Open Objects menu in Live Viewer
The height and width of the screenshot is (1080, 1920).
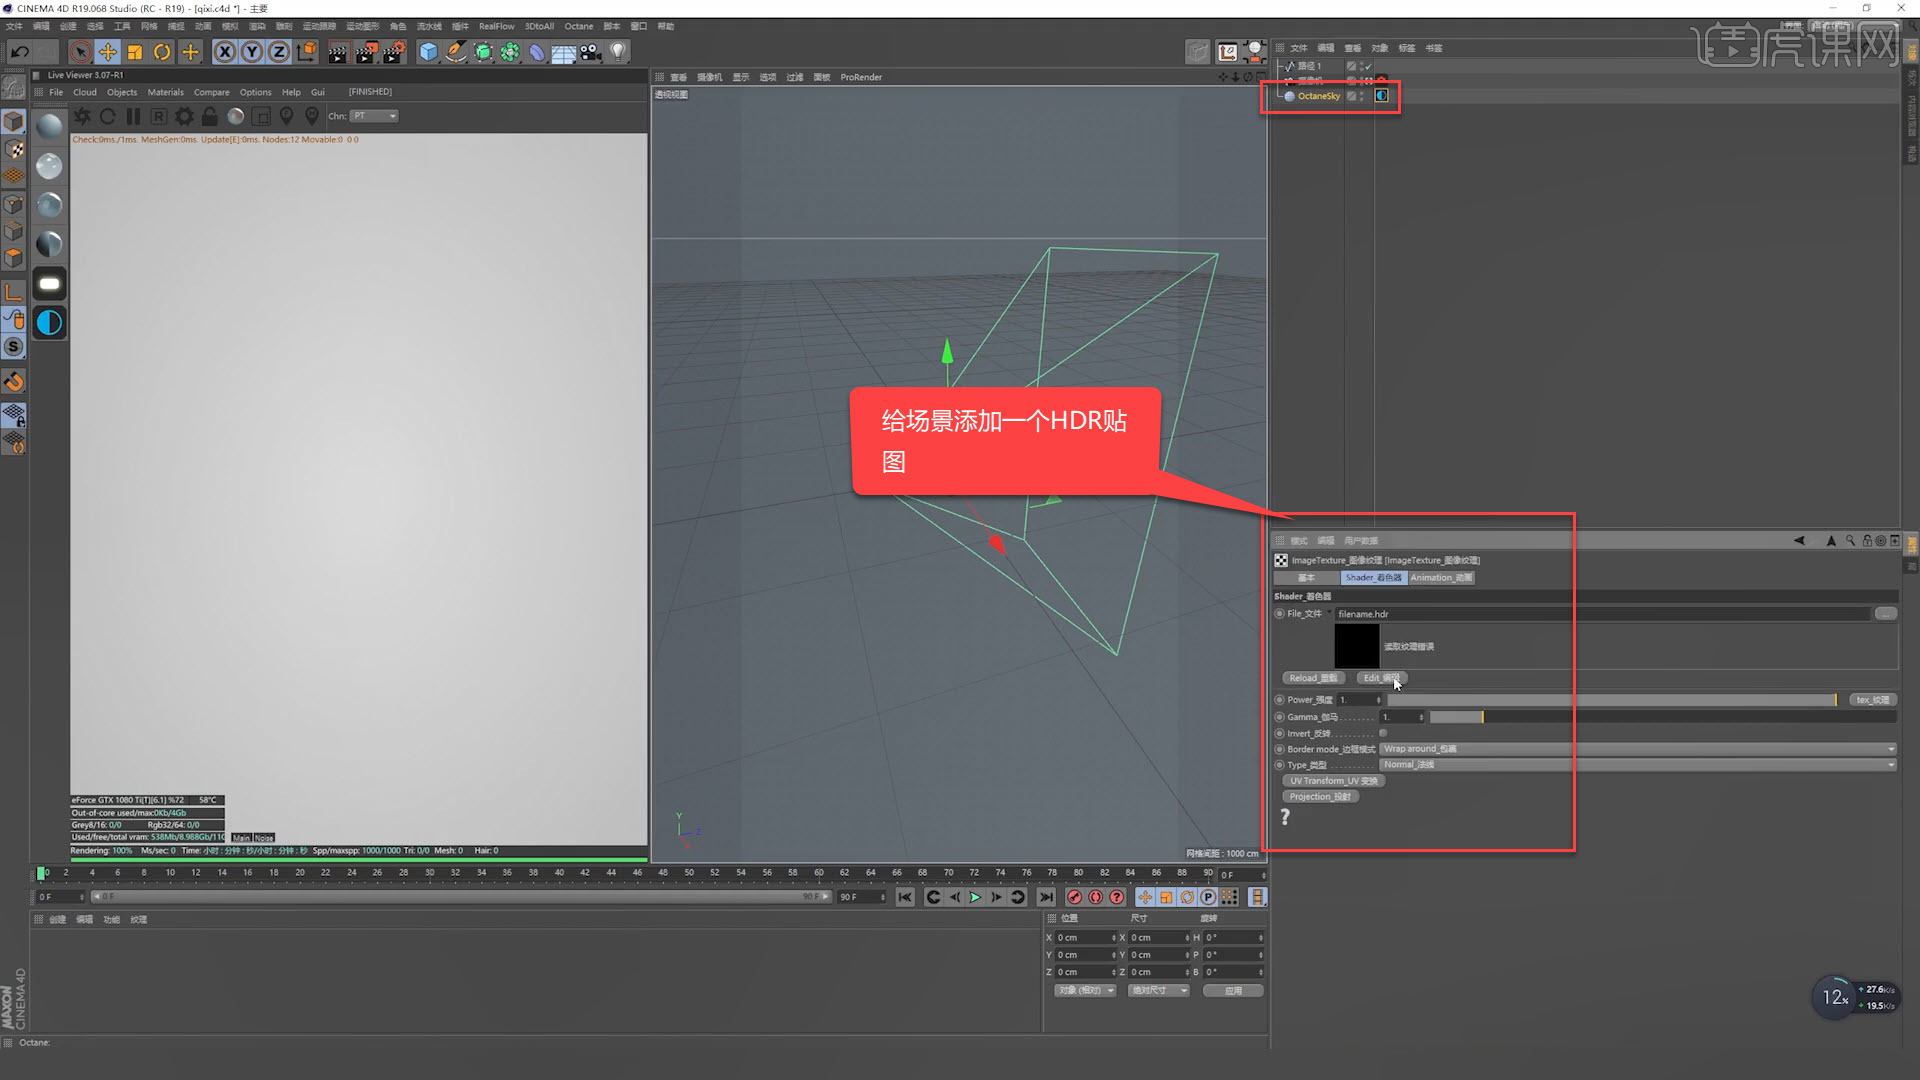click(122, 92)
